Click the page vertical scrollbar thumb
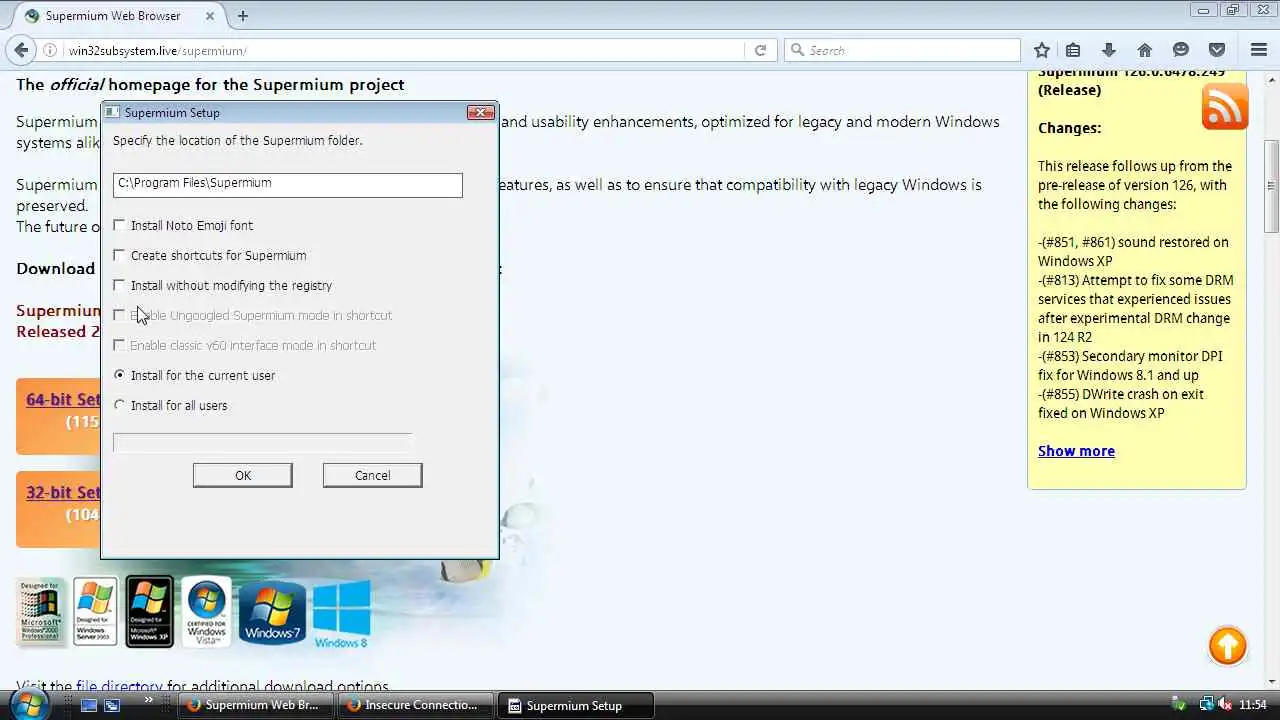 click(x=1271, y=186)
